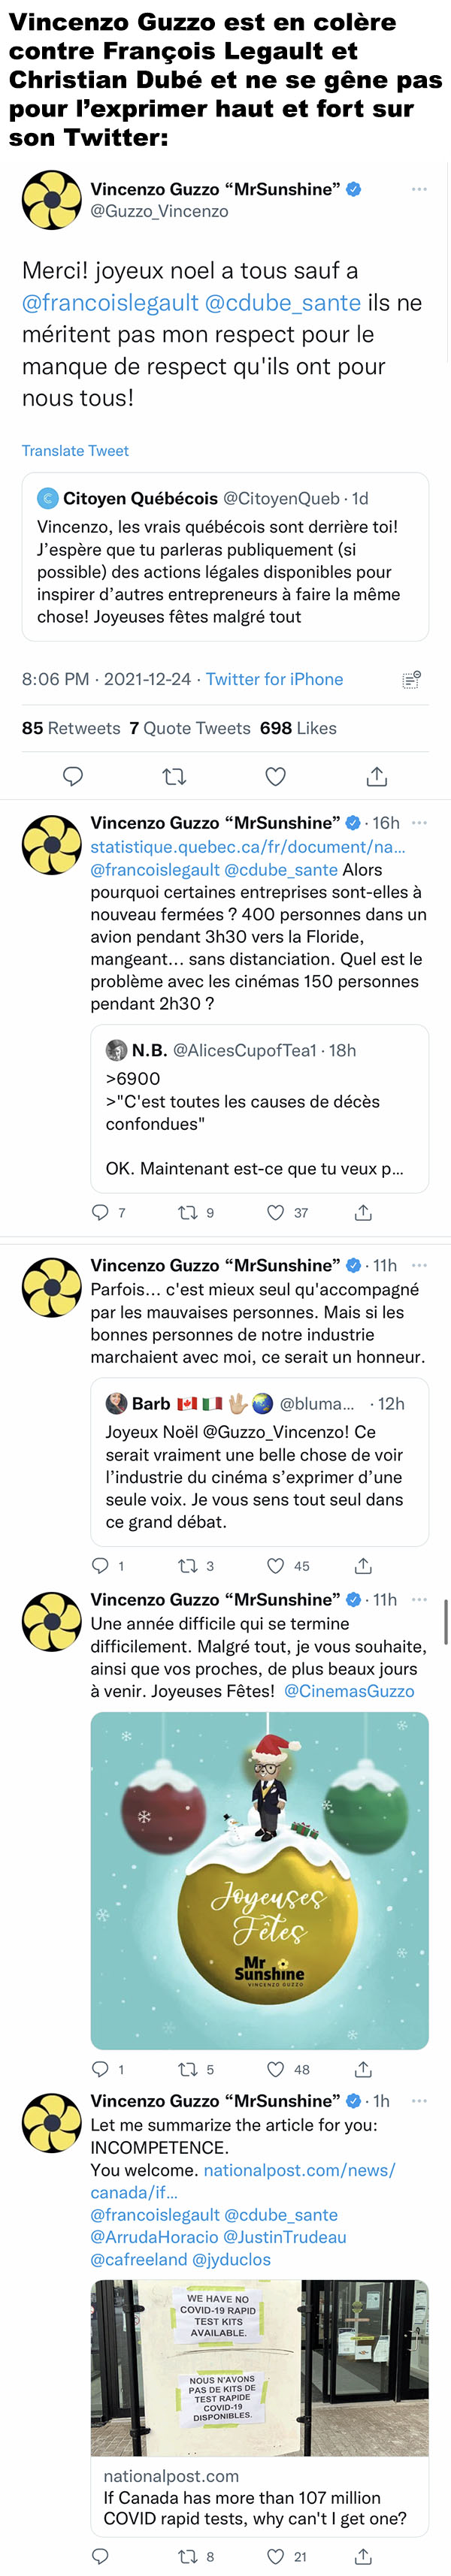This screenshot has height=2576, width=451.
Task: Open the @francoislegault mention in the main tweet
Action: click(x=110, y=302)
